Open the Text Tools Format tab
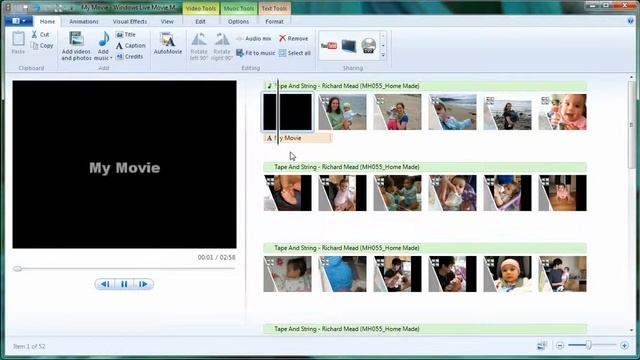 pyautogui.click(x=274, y=21)
